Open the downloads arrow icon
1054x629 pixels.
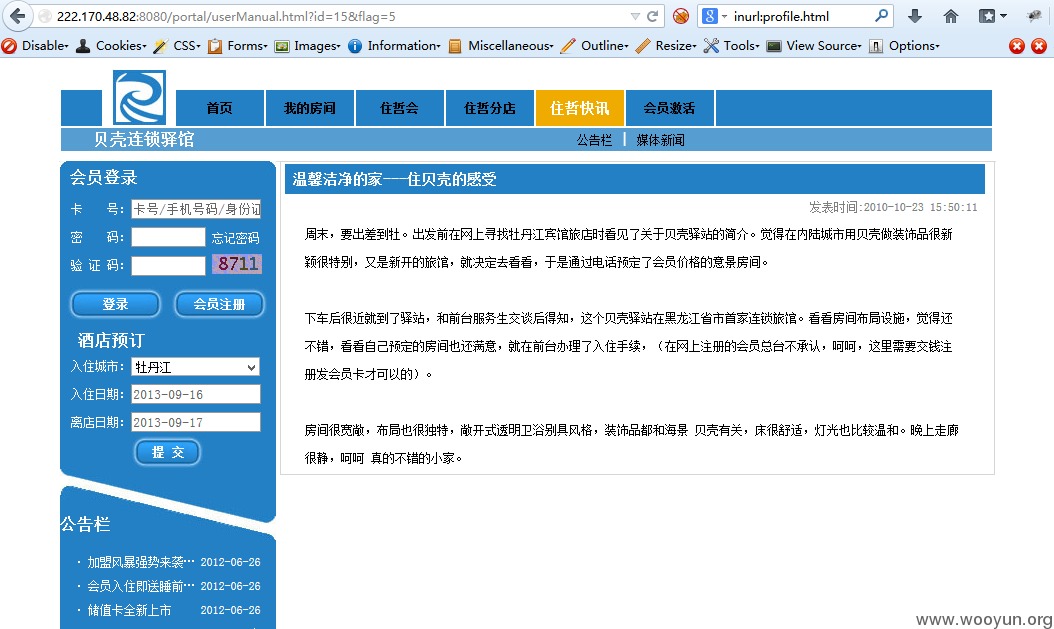tap(915, 16)
